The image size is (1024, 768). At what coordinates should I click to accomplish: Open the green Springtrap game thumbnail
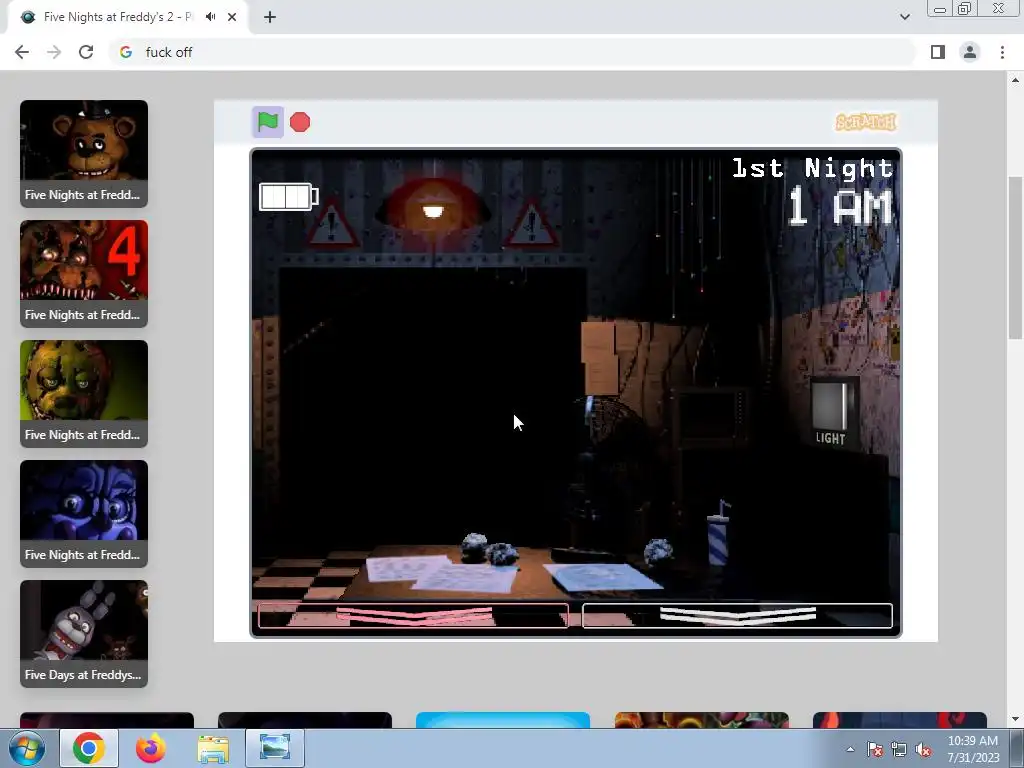click(84, 394)
